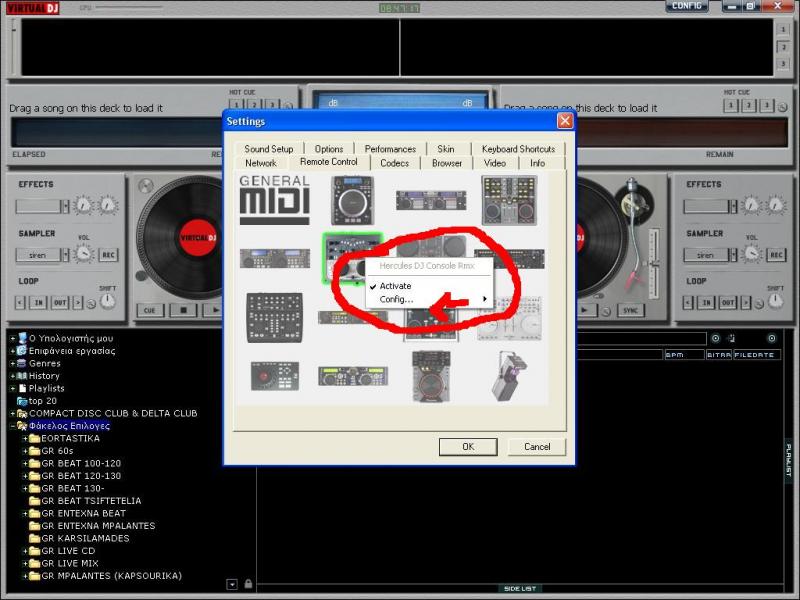
Task: Click right deck hot cue 3
Action: (766, 106)
